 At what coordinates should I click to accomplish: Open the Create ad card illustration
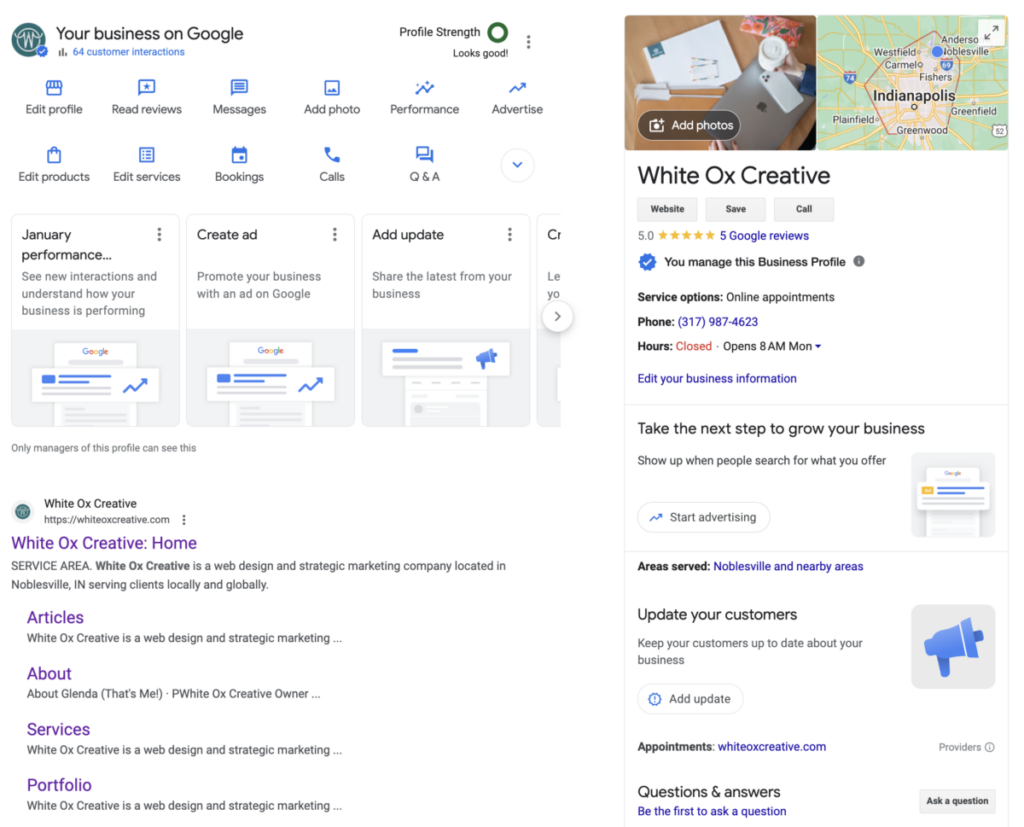pyautogui.click(x=270, y=378)
